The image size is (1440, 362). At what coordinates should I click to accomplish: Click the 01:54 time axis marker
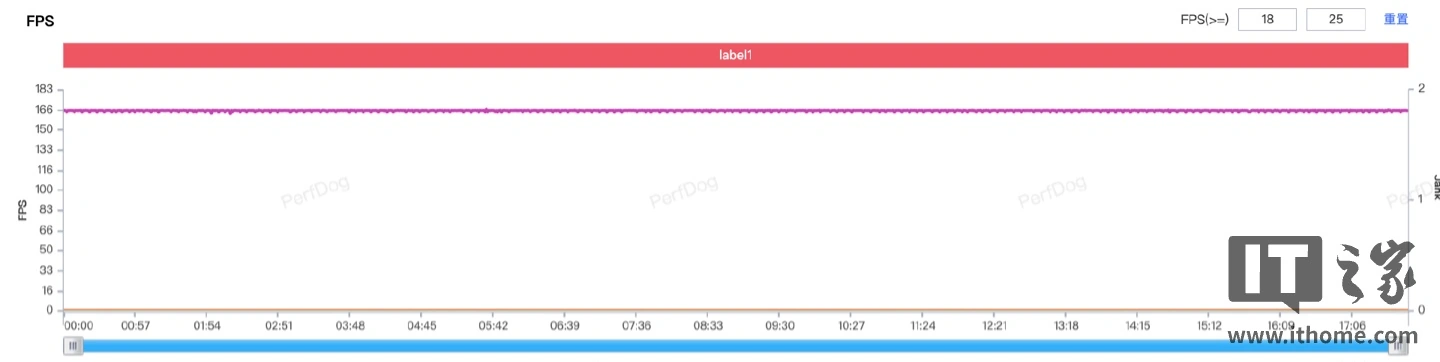point(207,326)
